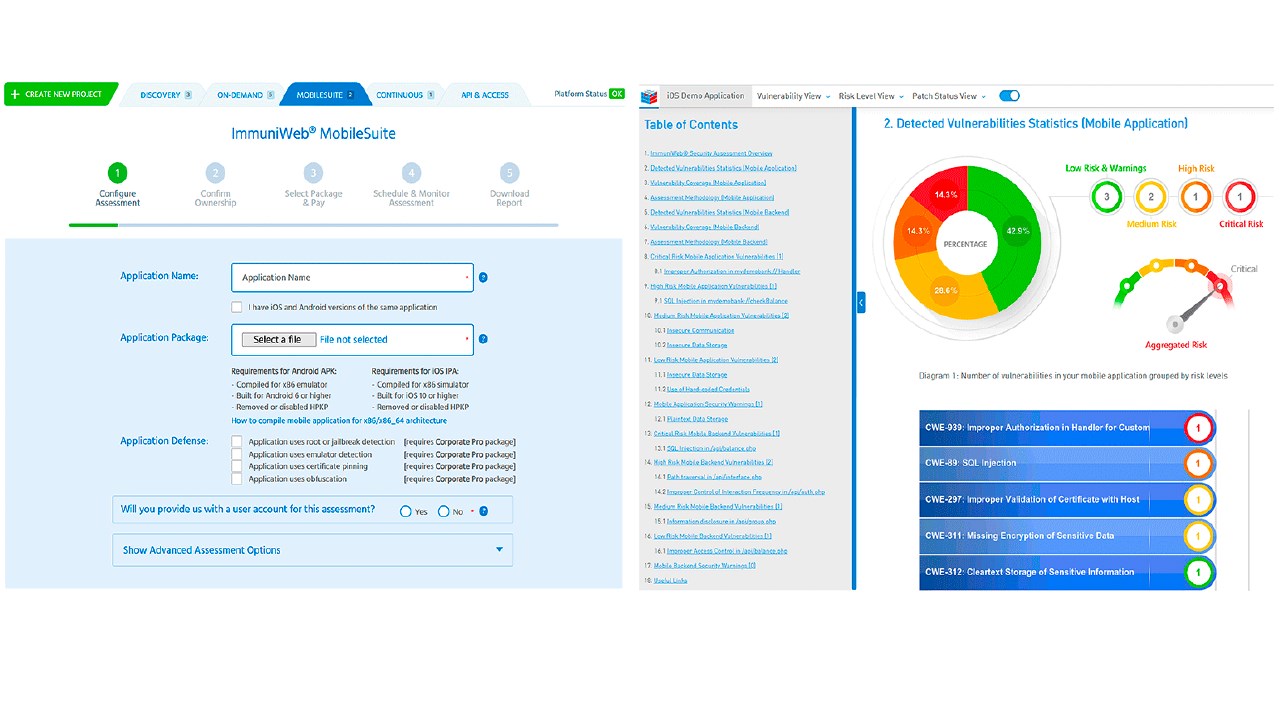Click the High Risk count circle

click(1196, 197)
